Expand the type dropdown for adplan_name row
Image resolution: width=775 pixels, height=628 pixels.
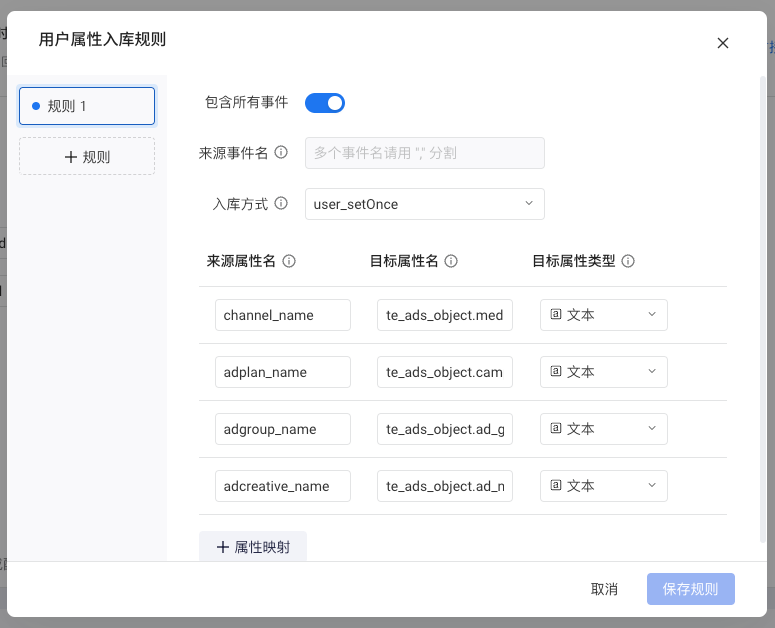click(x=603, y=372)
